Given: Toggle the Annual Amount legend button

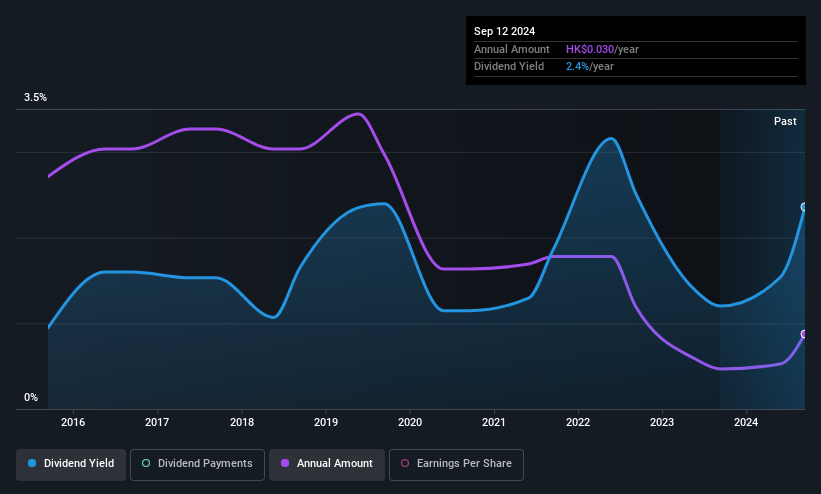Looking at the screenshot, I should pos(327,464).
